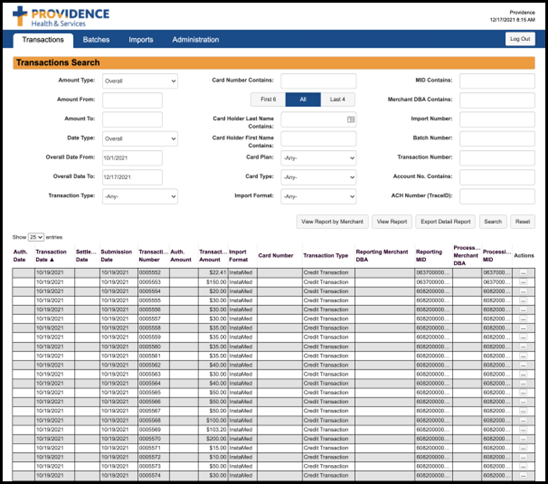This screenshot has width=548, height=484.
Task: Select the Last 4 card number option
Action: click(x=338, y=100)
